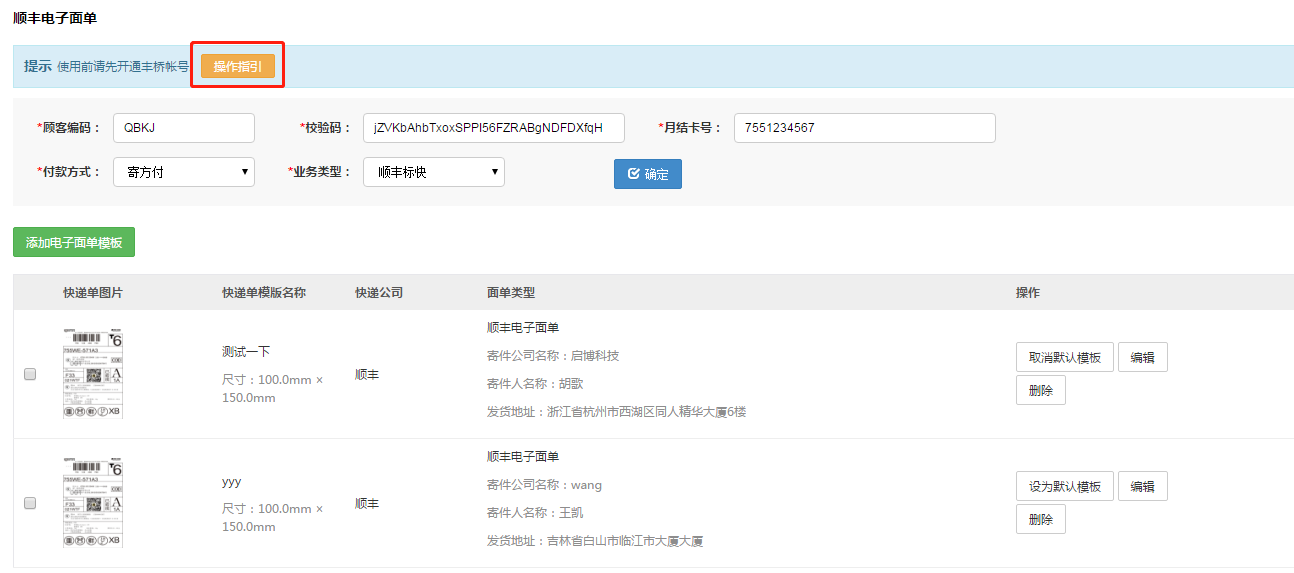Tick the checkbox for the yyy template row
Image resolution: width=1294 pixels, height=573 pixels.
[30, 503]
